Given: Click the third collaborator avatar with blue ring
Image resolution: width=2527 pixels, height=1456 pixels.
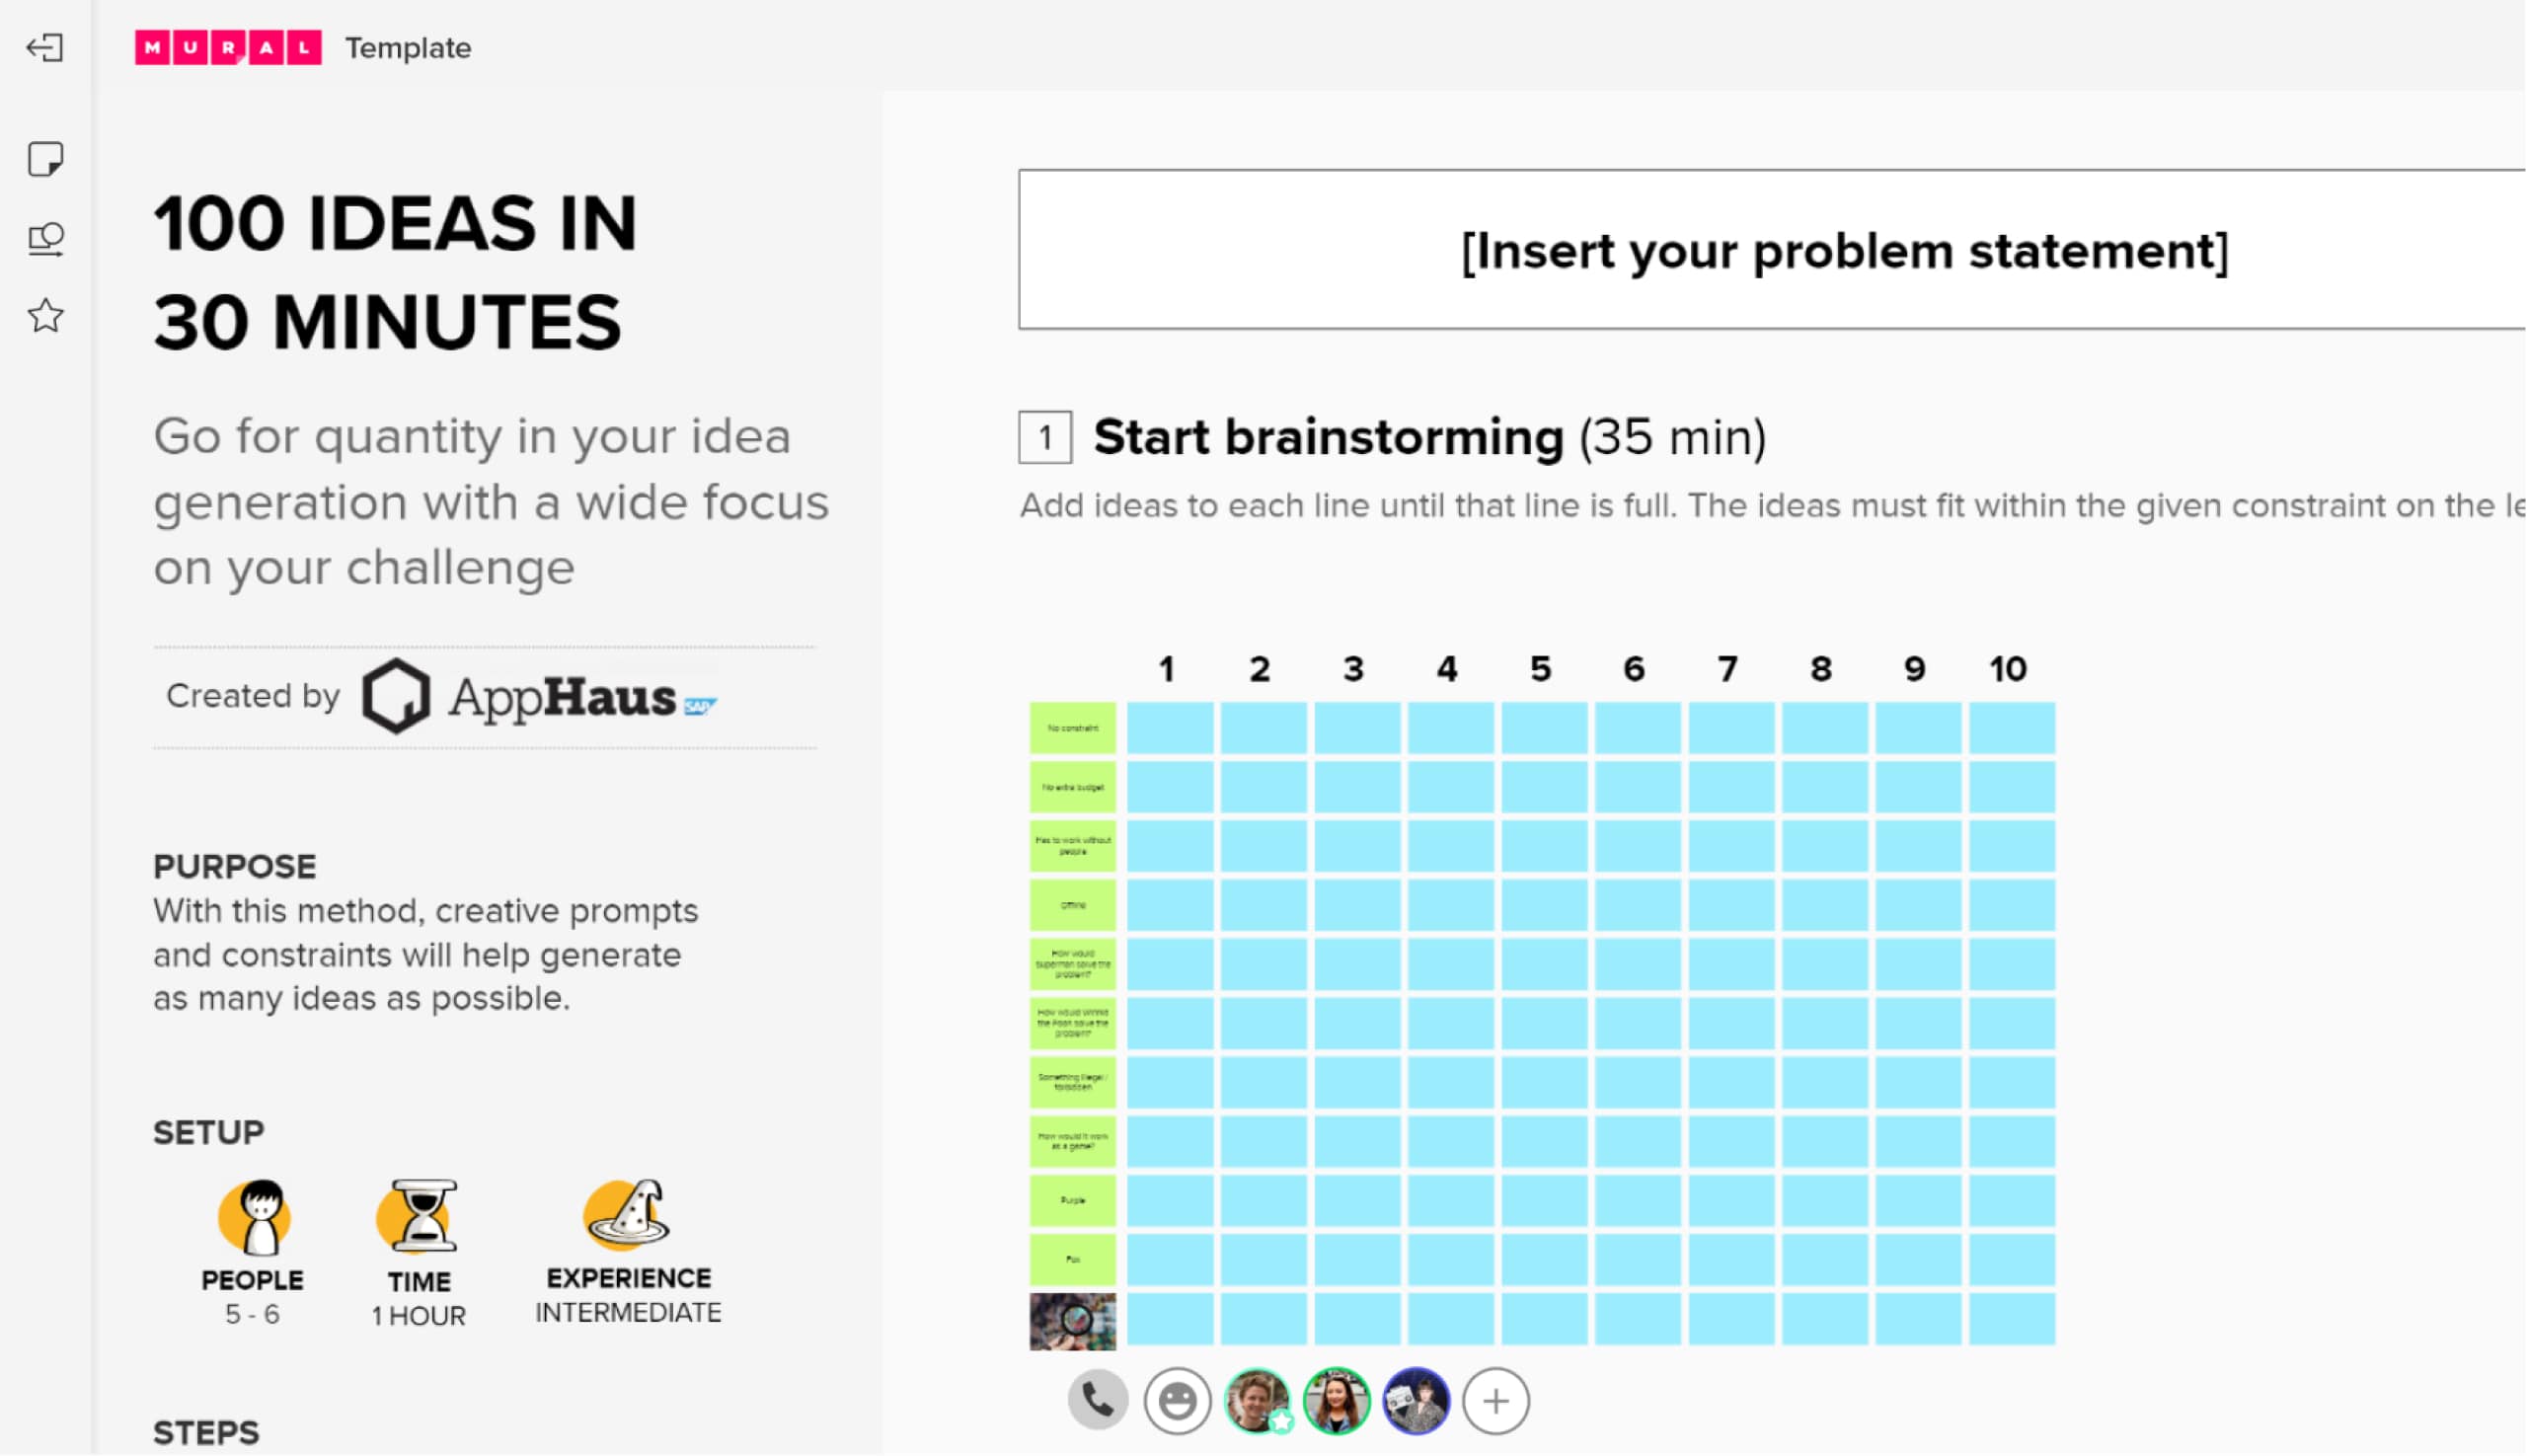Looking at the screenshot, I should 1415,1400.
